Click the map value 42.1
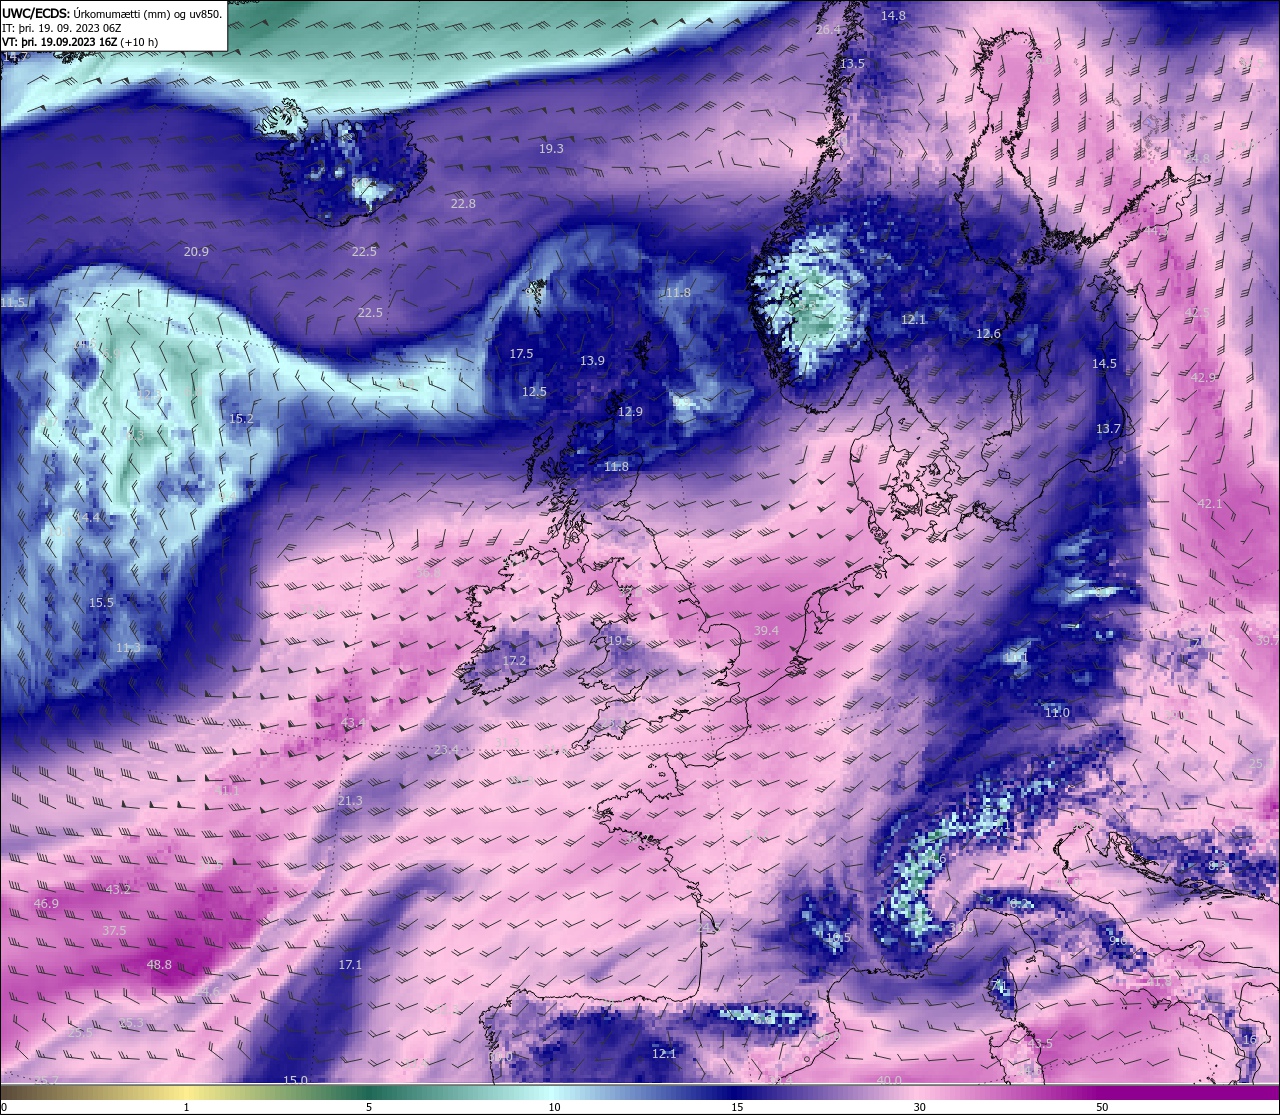Screen dimensions: 1280x1115 1210,504
